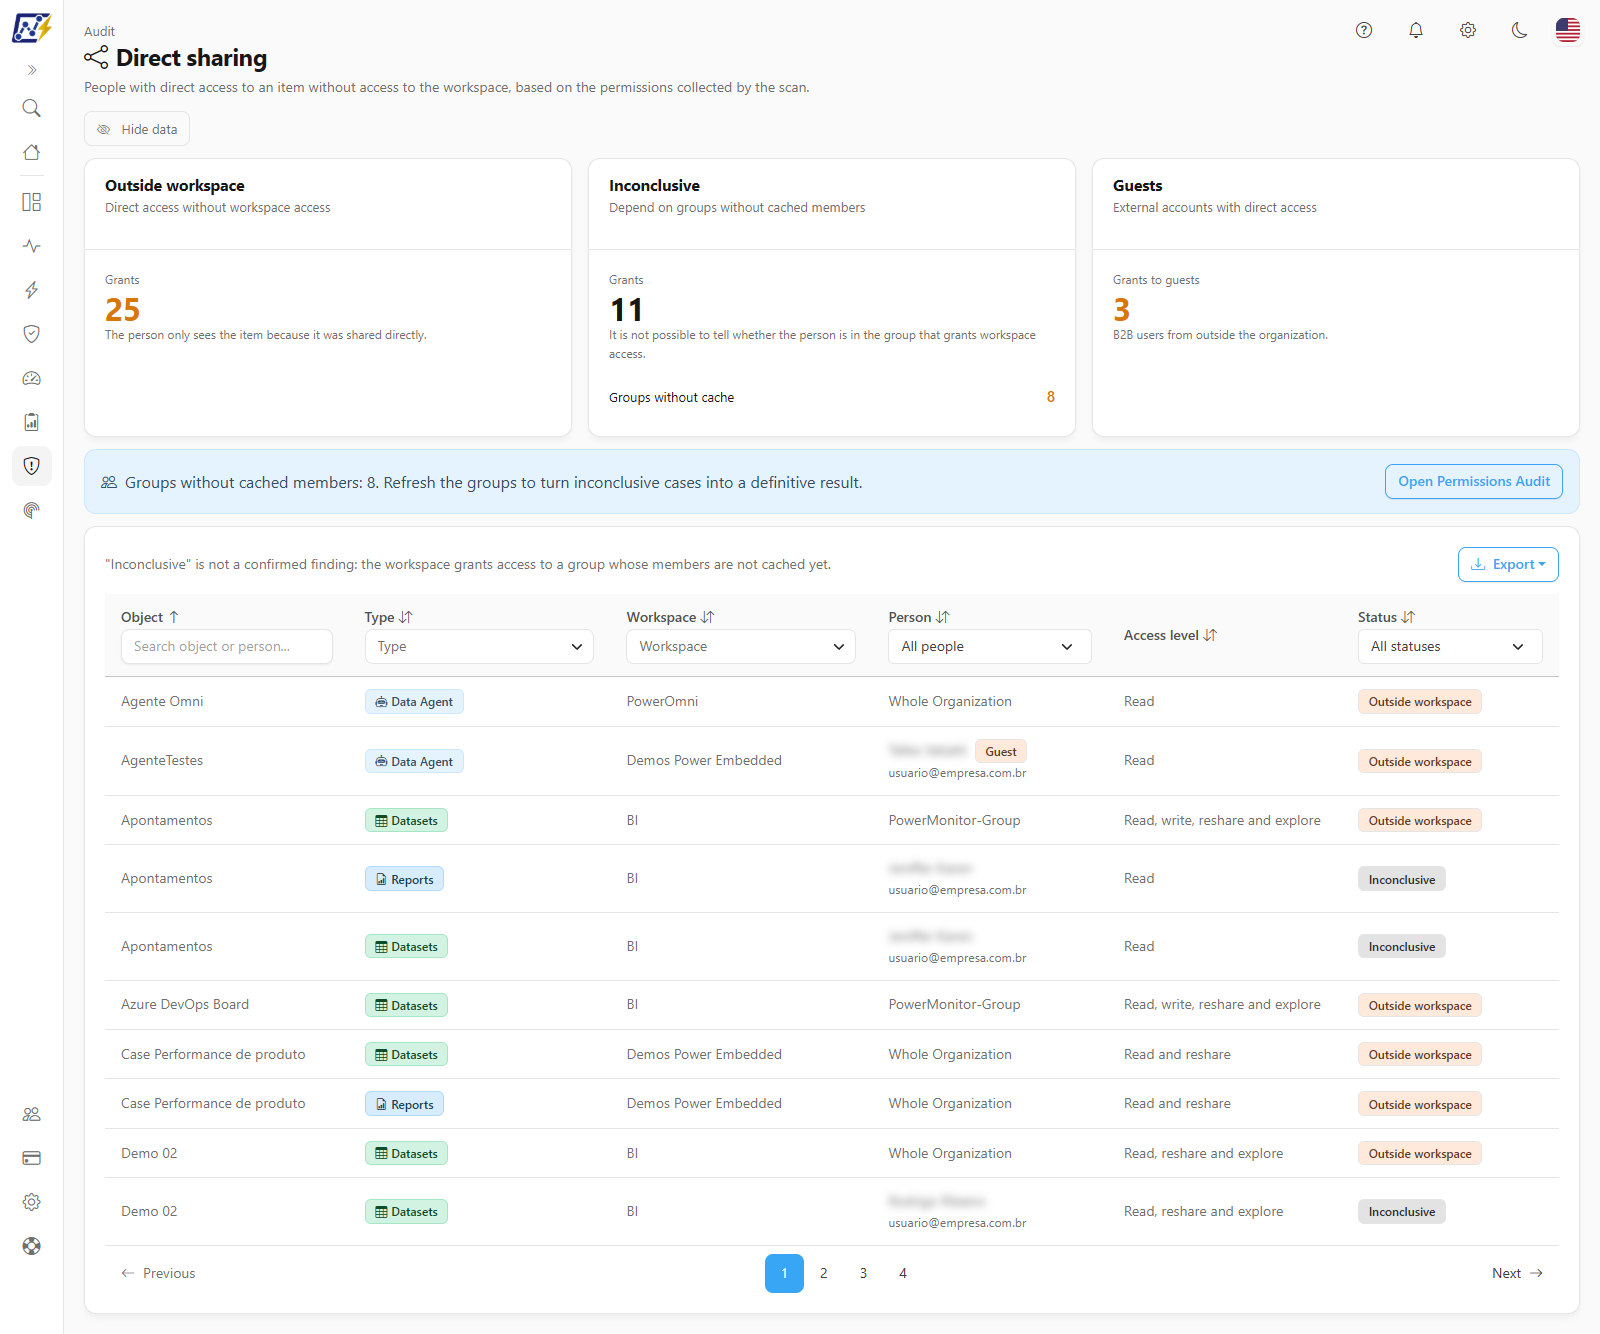
Task: Open the bottom sidebar settings gear
Action: (x=32, y=1202)
